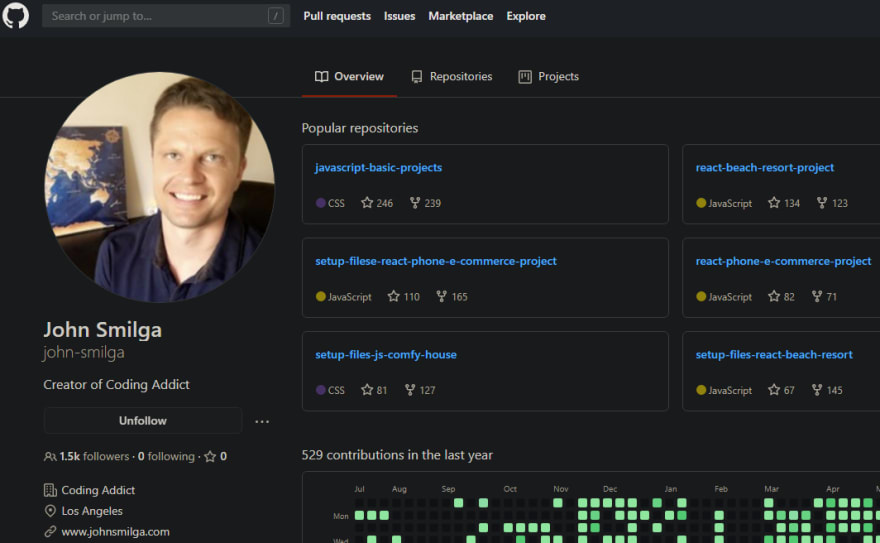Open www.johnsmilga.com website link
The height and width of the screenshot is (543, 880).
point(116,532)
